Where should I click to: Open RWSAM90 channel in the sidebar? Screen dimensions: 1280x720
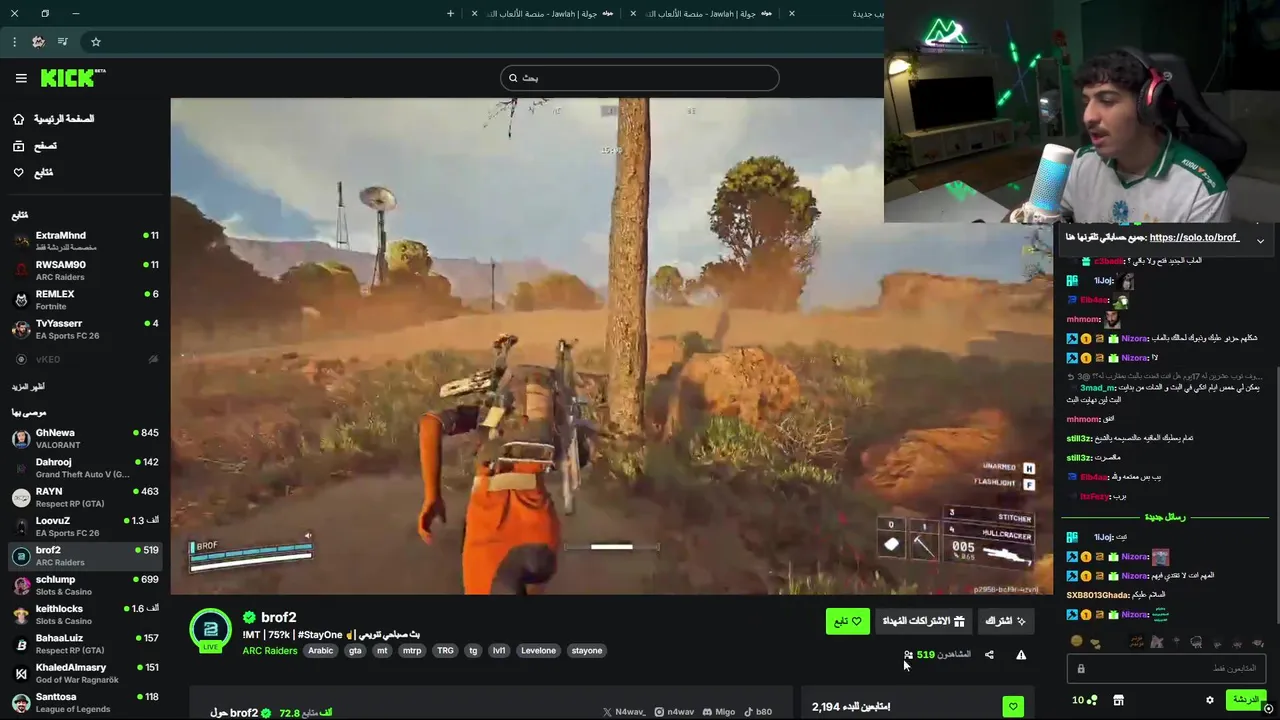(x=85, y=270)
